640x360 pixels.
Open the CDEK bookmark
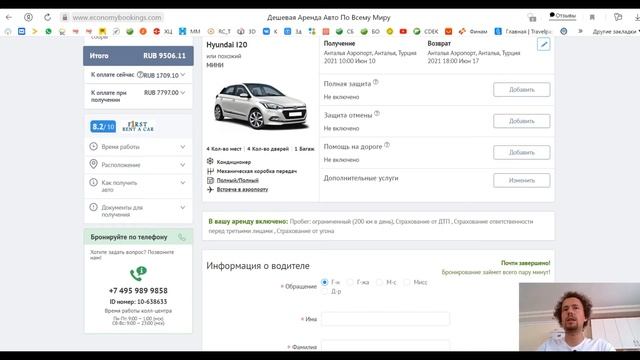click(x=426, y=31)
